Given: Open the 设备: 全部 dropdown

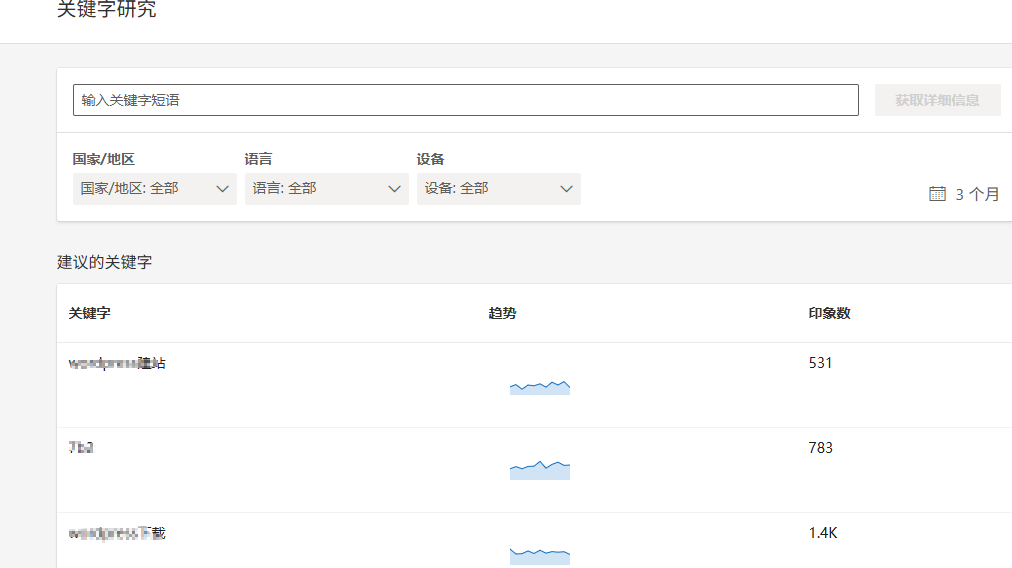Looking at the screenshot, I should (x=499, y=188).
